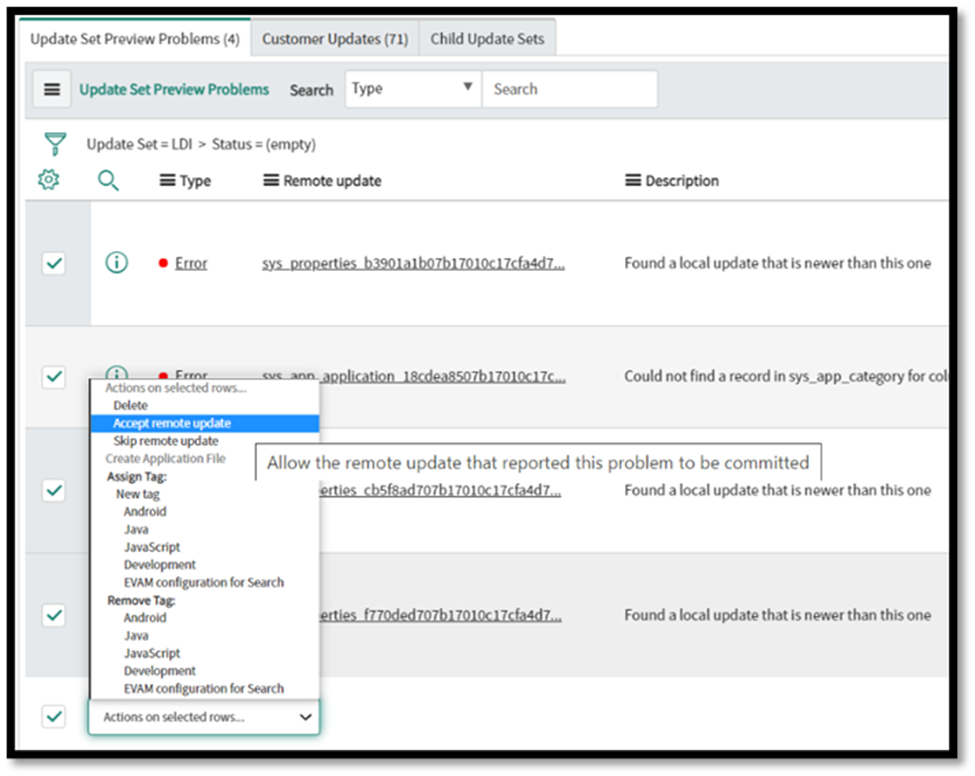The image size is (975, 776).
Task: Switch to the Customer Updates (71) tab
Action: (x=334, y=39)
